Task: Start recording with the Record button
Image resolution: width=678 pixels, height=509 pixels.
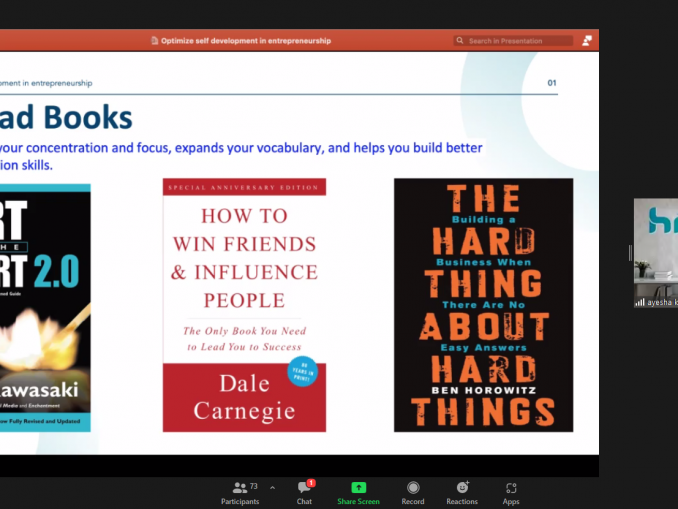Action: click(x=413, y=493)
